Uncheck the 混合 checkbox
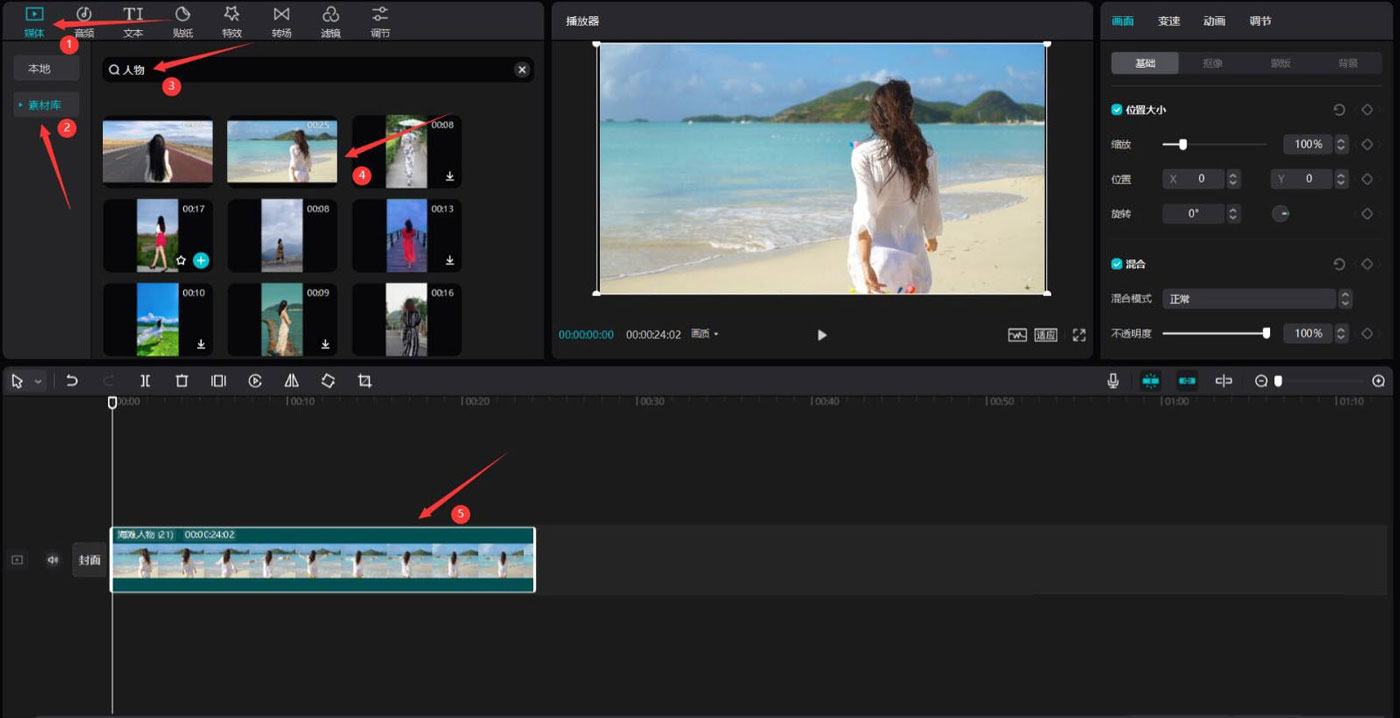This screenshot has width=1400, height=718. pos(1117,264)
